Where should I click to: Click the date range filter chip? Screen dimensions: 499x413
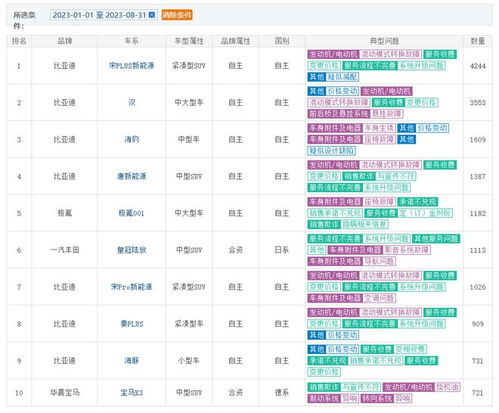click(x=104, y=15)
